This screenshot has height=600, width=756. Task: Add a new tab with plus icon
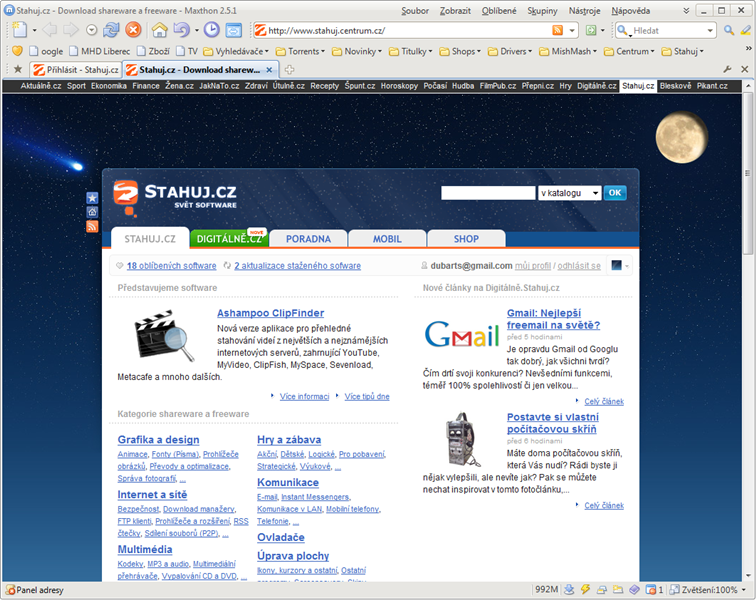tap(289, 70)
